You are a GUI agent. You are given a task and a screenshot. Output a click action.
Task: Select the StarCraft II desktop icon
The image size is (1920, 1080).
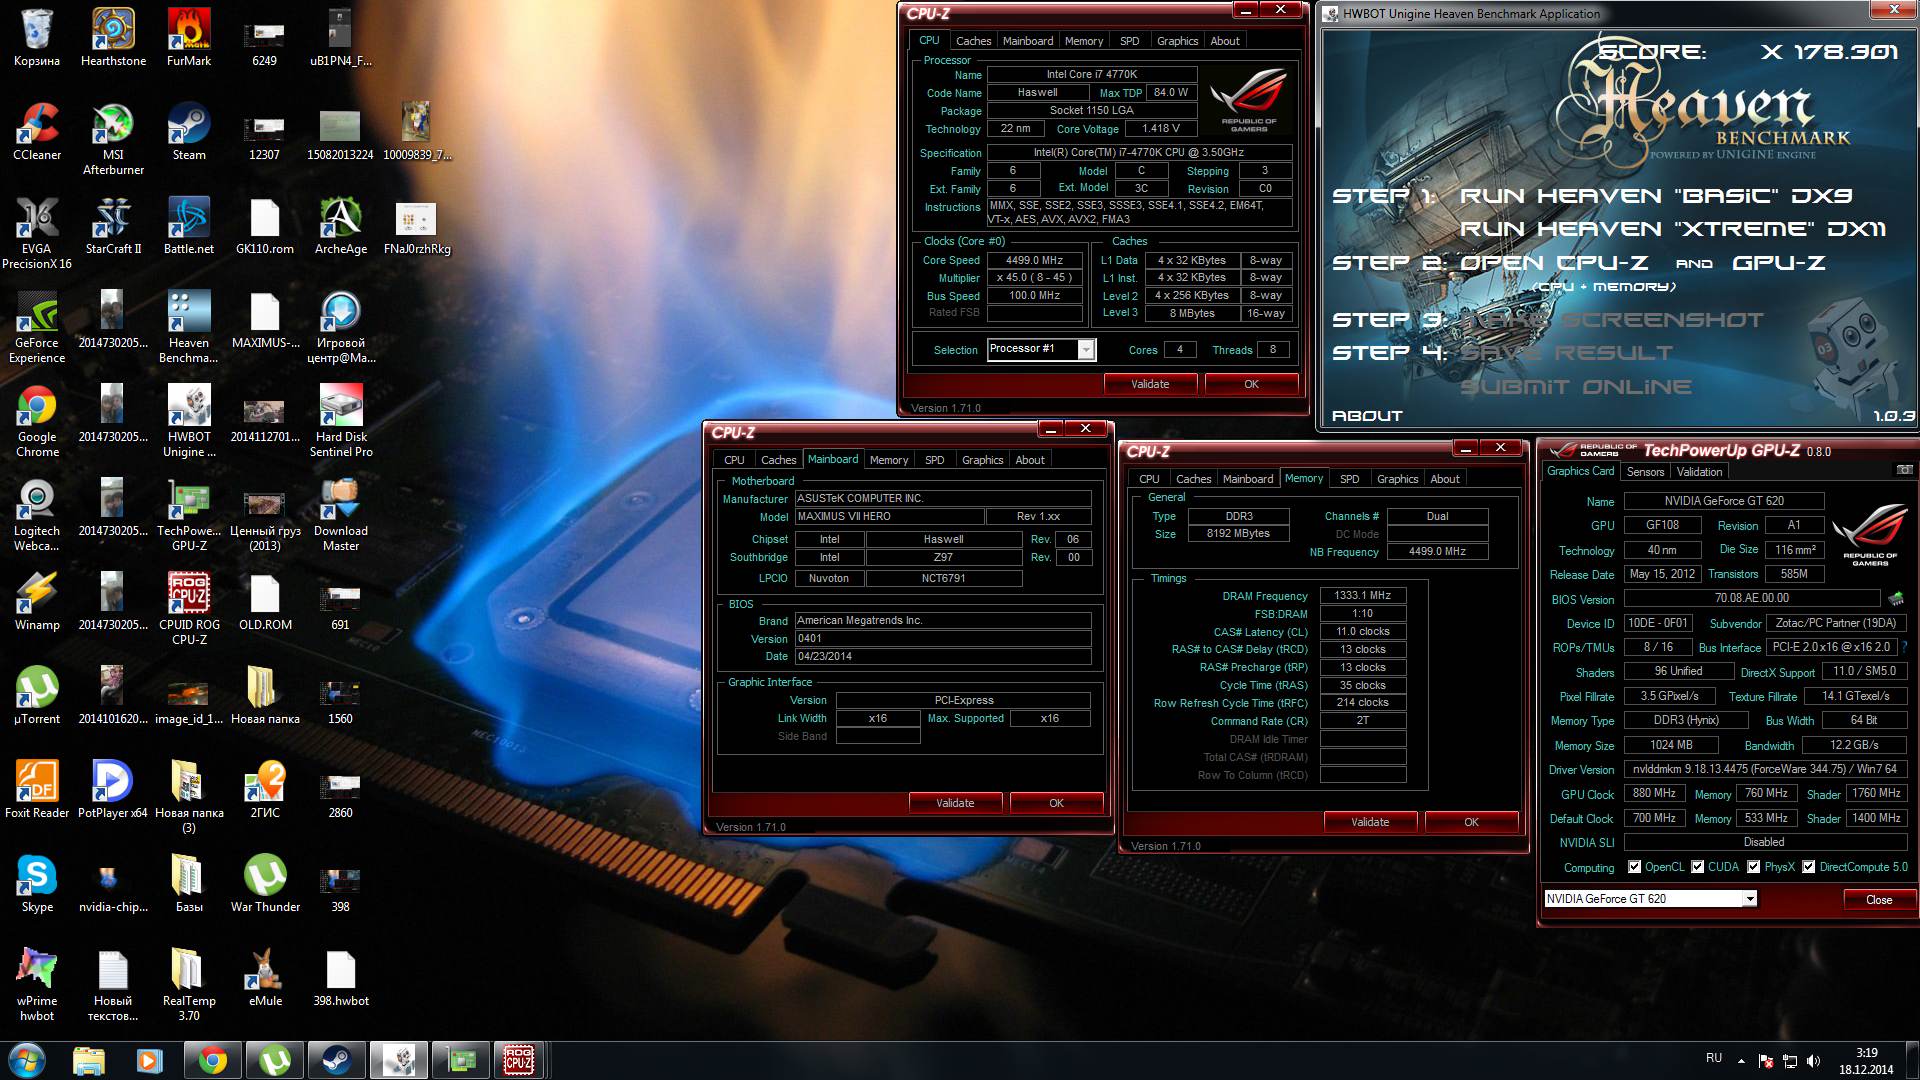click(113, 225)
